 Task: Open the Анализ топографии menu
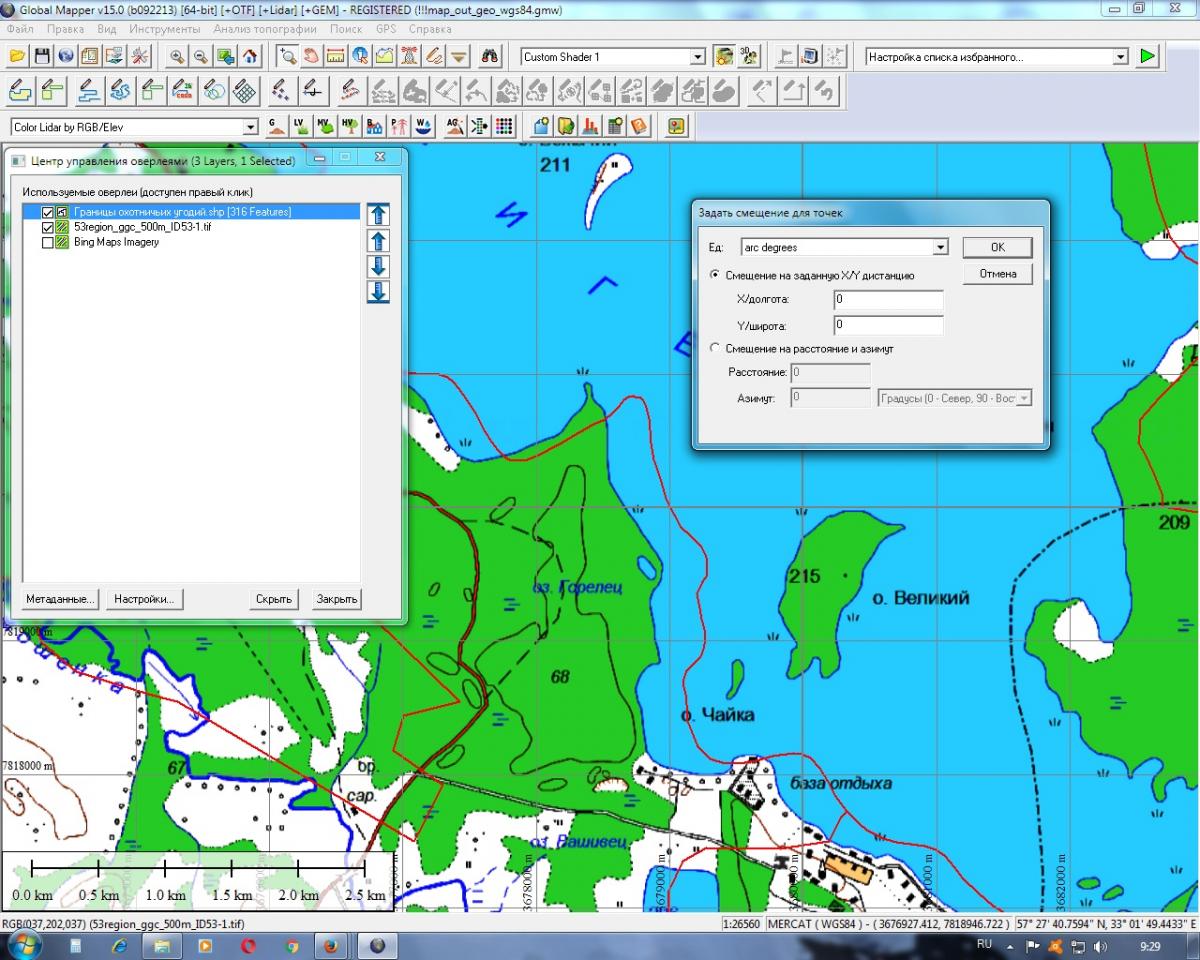267,29
